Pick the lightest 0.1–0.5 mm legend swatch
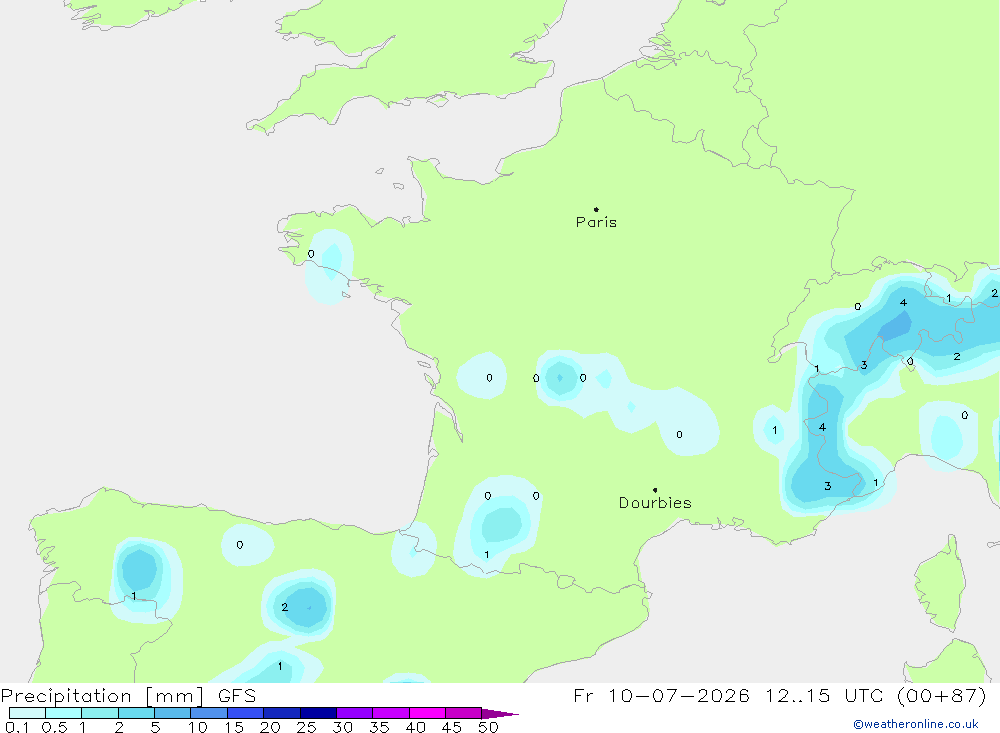Image resolution: width=1000 pixels, height=733 pixels. (x=27, y=713)
